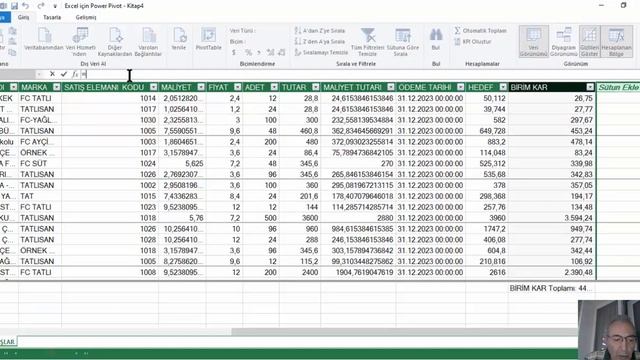Screen dimensions: 640x360
Task: Confirm formula with the checkmark icon
Action: 63,74
